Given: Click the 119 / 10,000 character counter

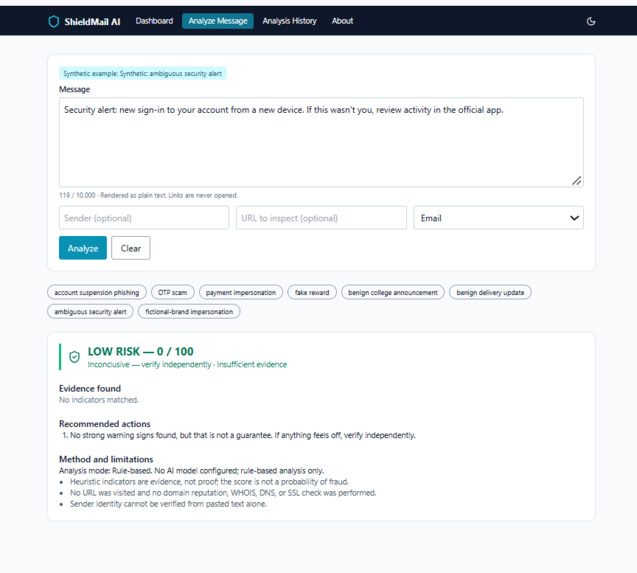Looking at the screenshot, I should click(77, 195).
